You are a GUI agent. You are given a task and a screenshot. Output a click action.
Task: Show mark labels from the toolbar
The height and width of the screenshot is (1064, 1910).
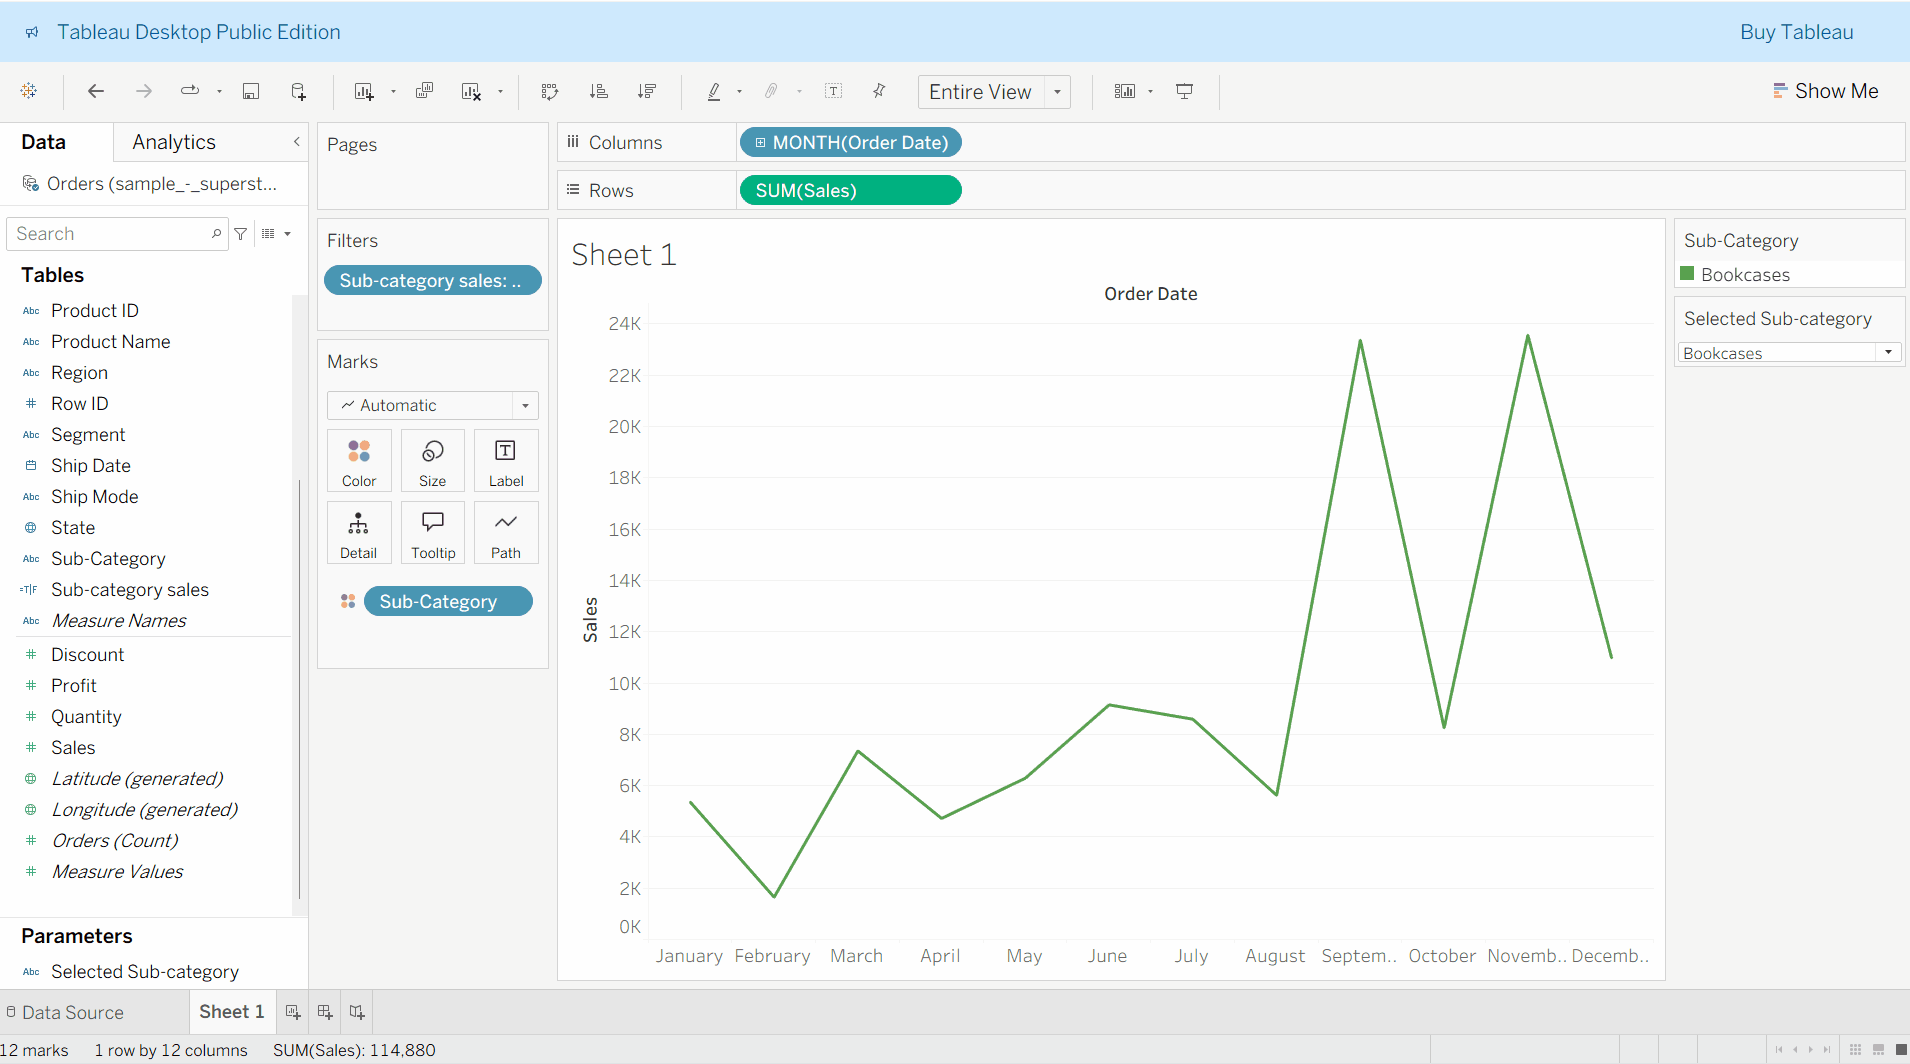click(x=834, y=90)
